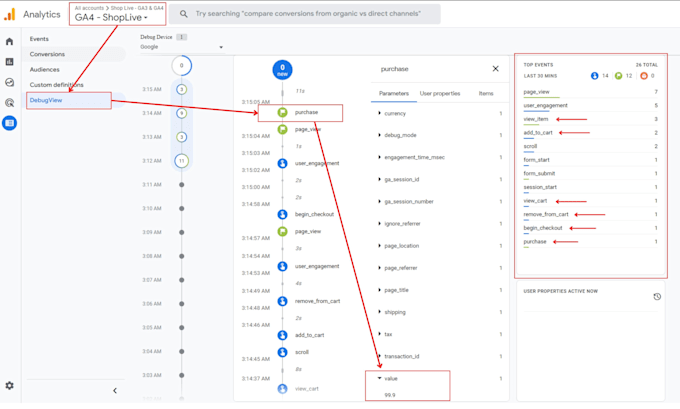This screenshot has height=409, width=680.
Task: Open the GA4 - ShopLive property selector
Action: click(112, 17)
